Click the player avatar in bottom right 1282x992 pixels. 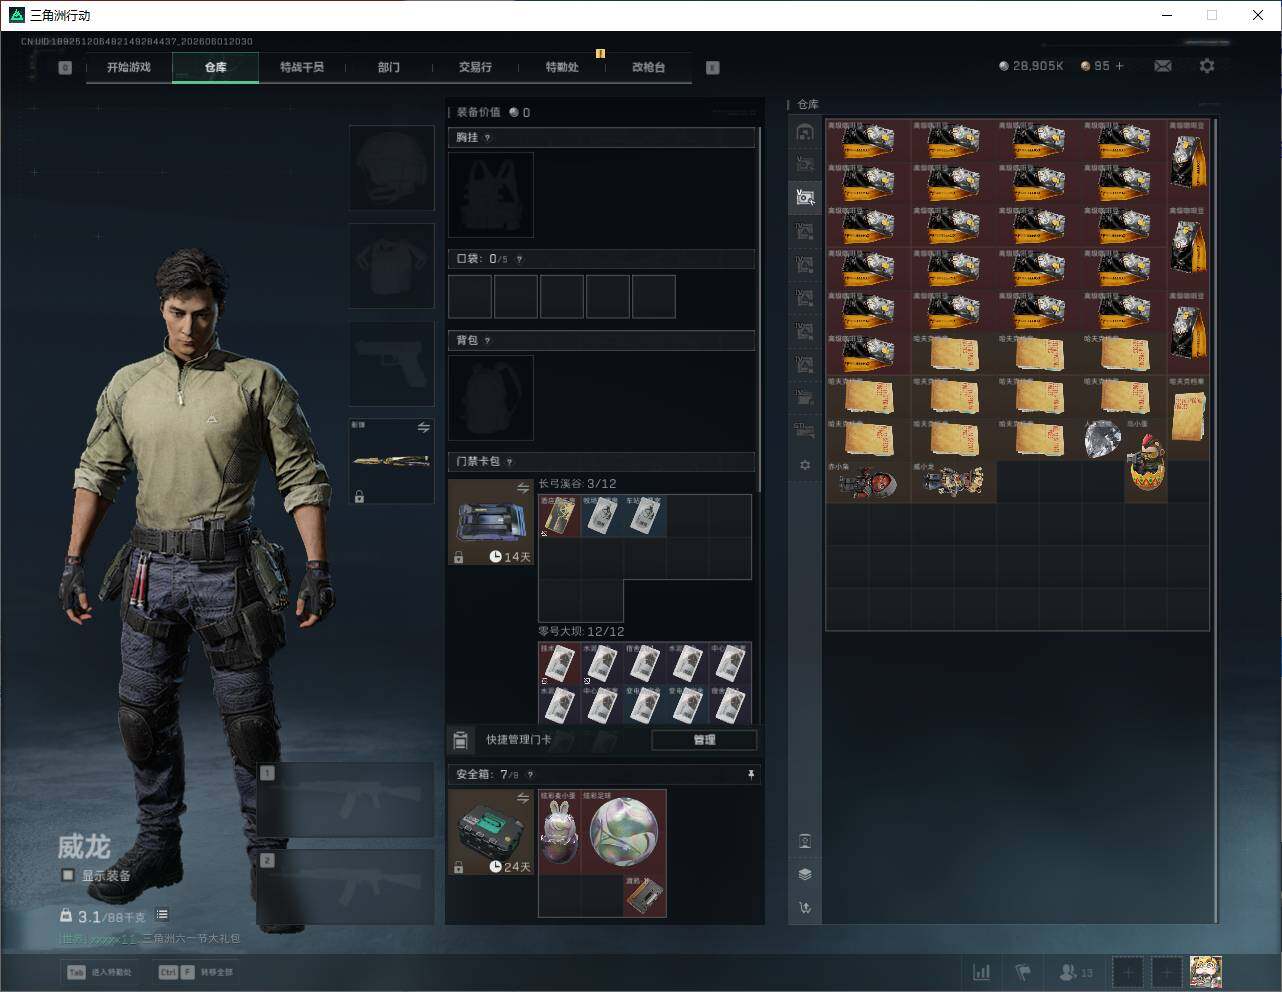(x=1206, y=971)
